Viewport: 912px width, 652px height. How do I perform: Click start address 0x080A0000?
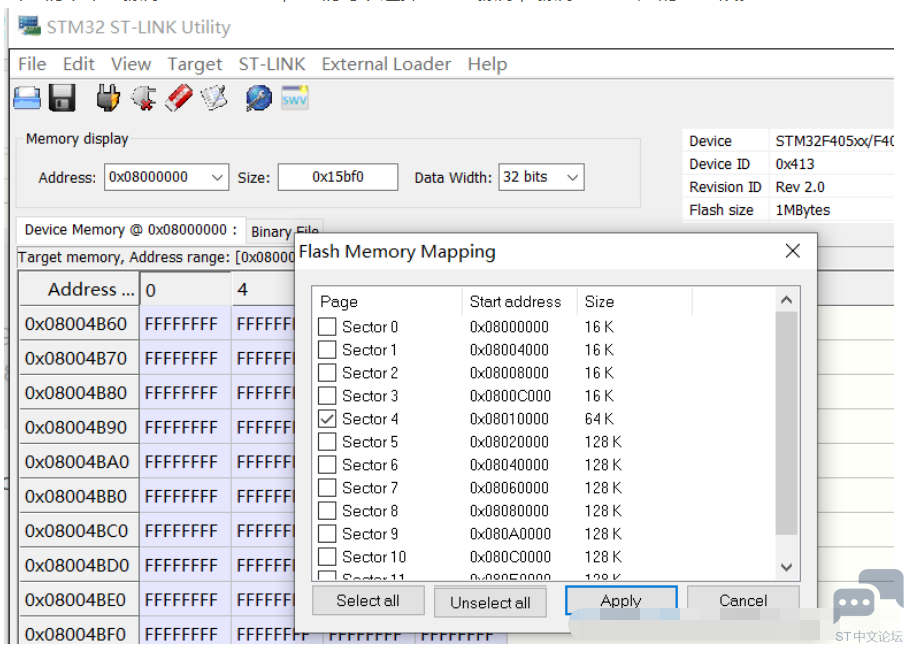510,534
